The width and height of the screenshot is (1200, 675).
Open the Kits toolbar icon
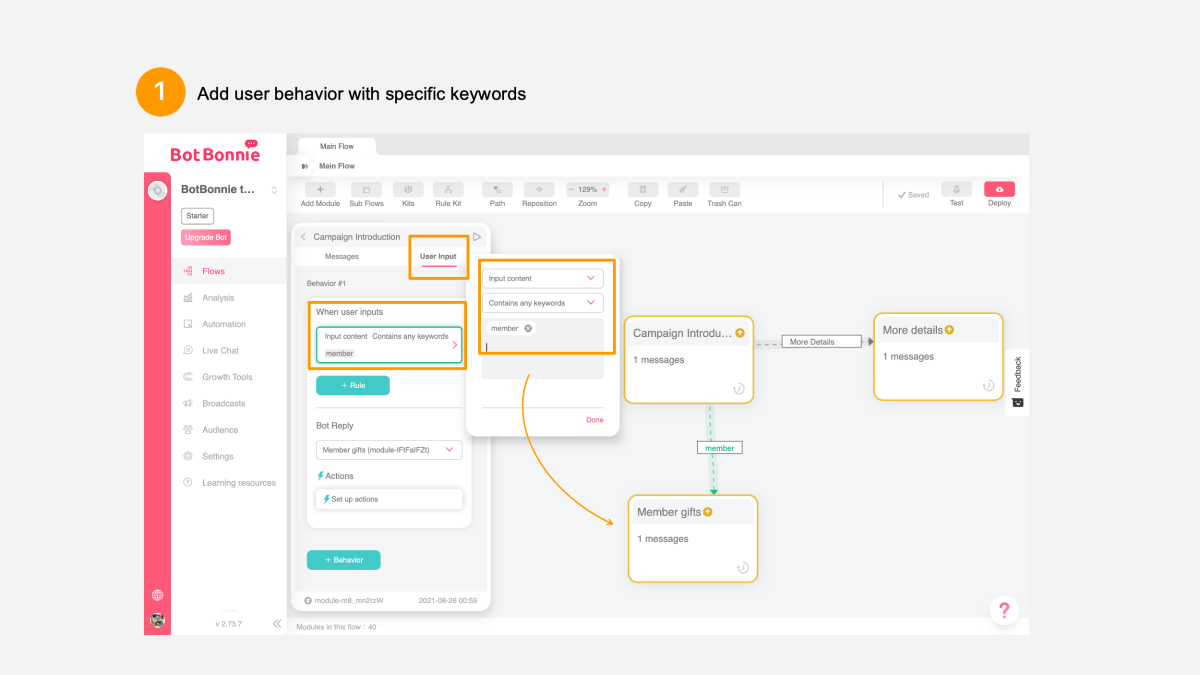click(x=408, y=189)
